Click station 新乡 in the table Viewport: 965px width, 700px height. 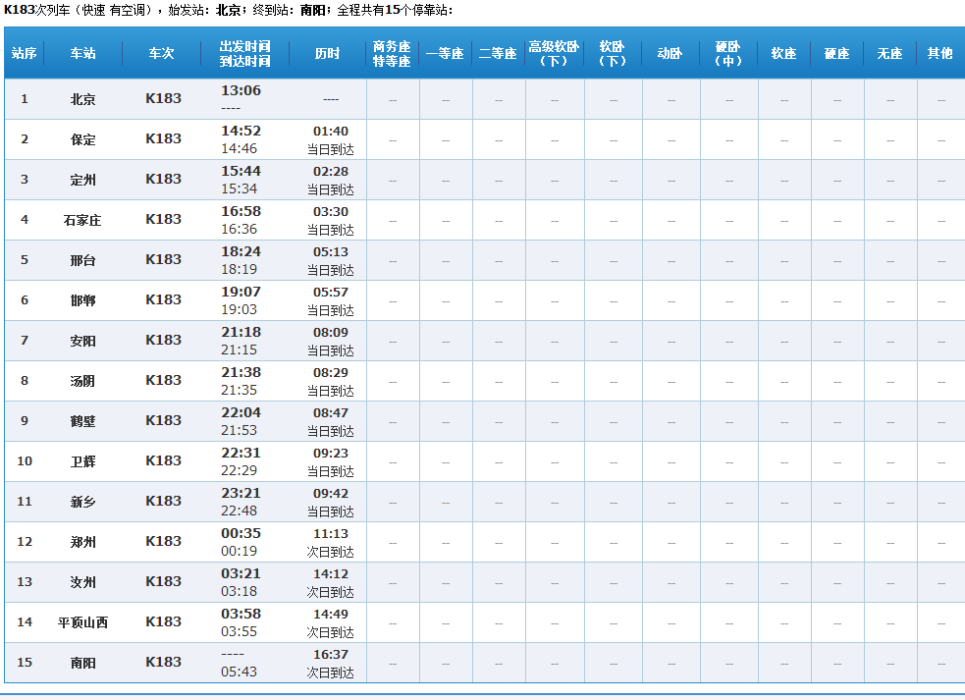83,502
